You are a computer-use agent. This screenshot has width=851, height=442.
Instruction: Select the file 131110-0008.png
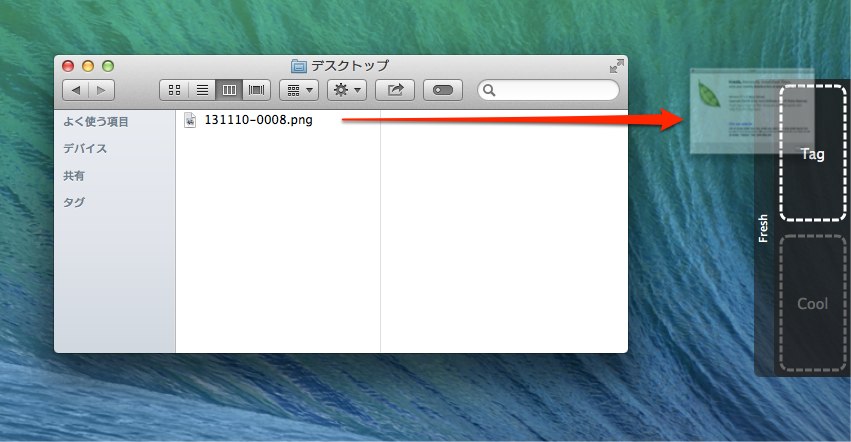pos(258,120)
